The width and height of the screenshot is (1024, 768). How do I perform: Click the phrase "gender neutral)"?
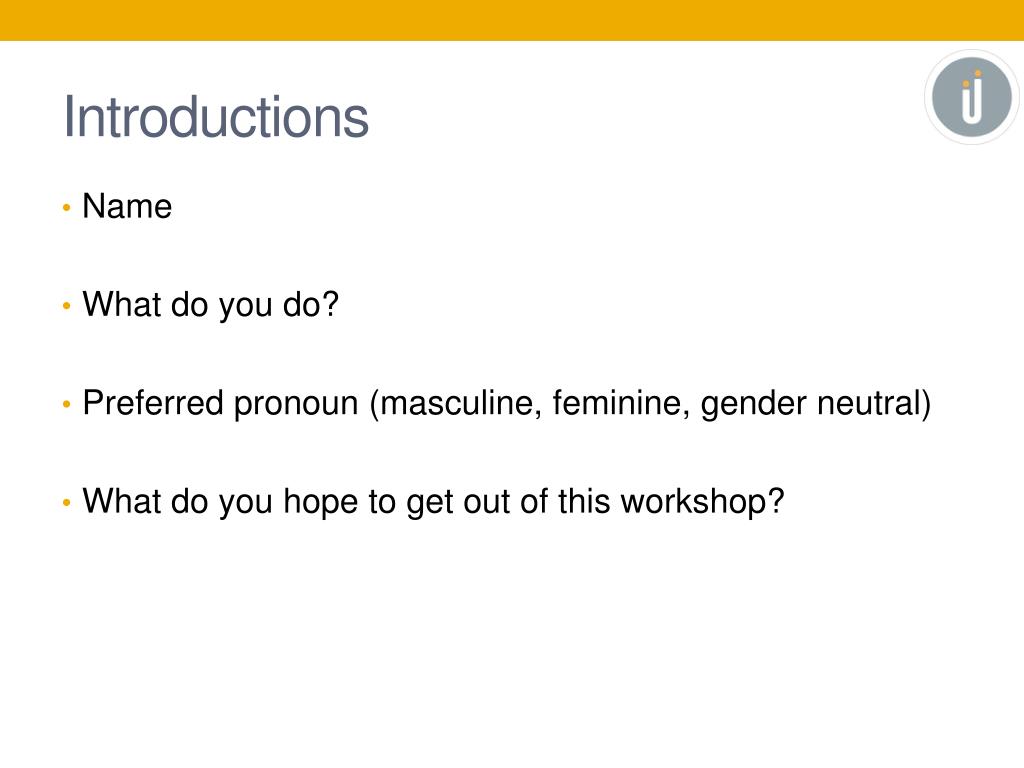pyautogui.click(x=816, y=403)
